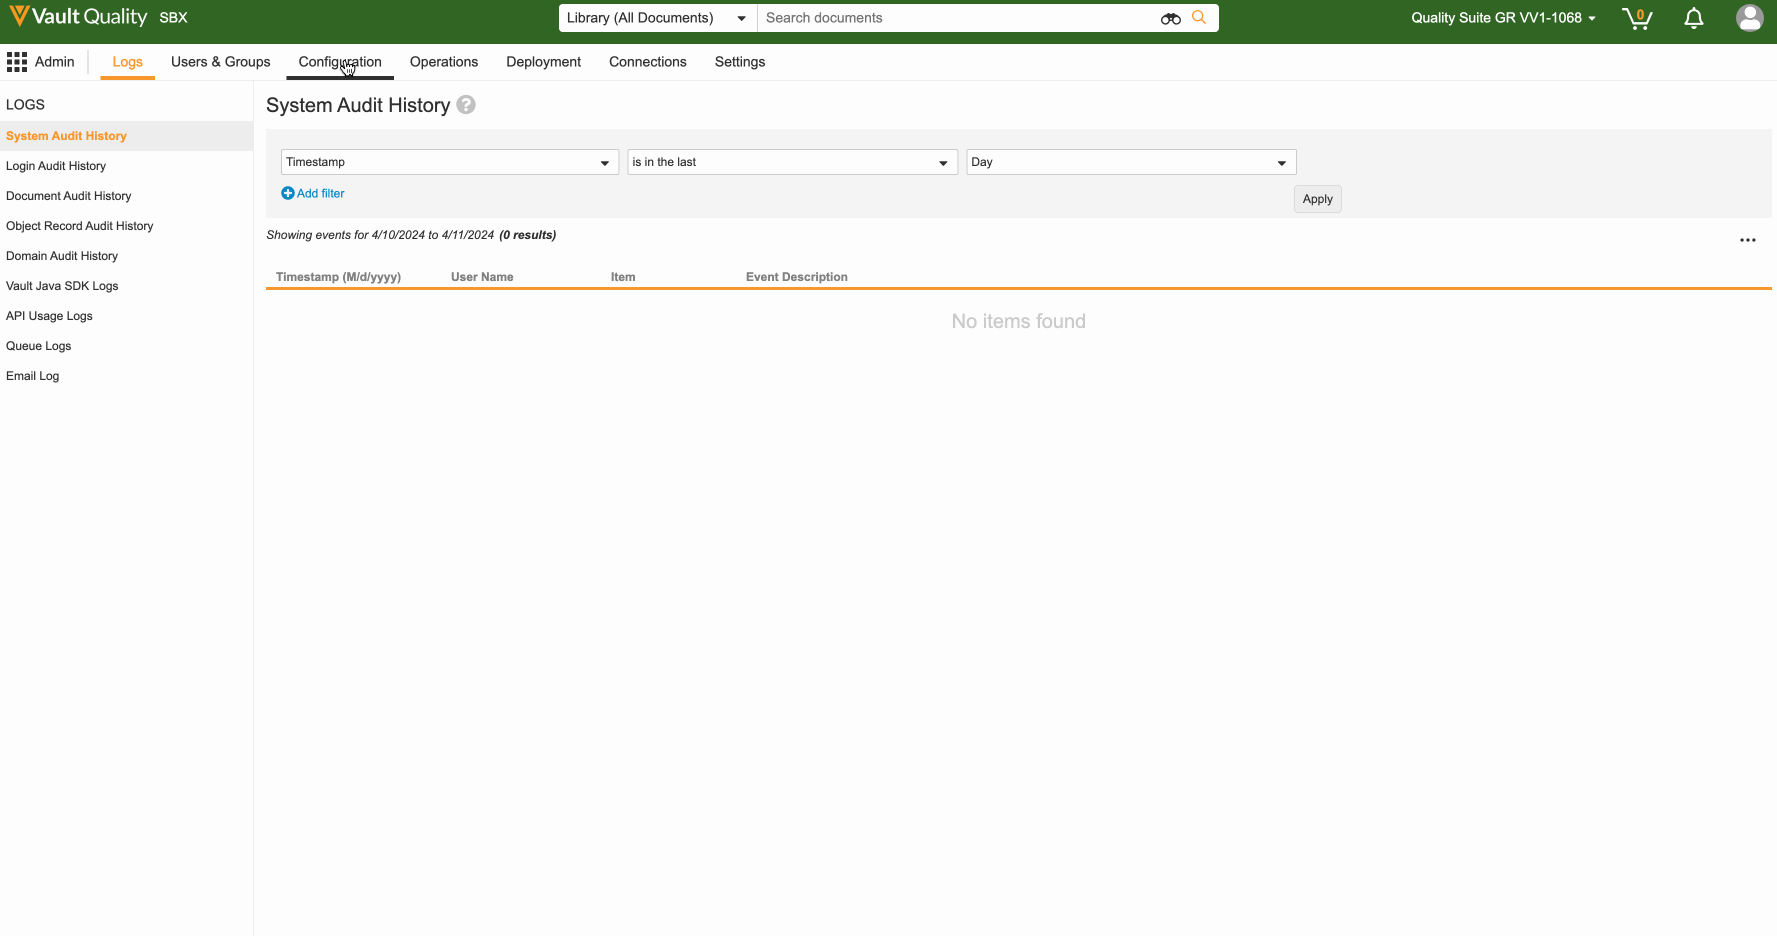This screenshot has width=1777, height=936.
Task: Click the Apply button
Action: [1317, 199]
